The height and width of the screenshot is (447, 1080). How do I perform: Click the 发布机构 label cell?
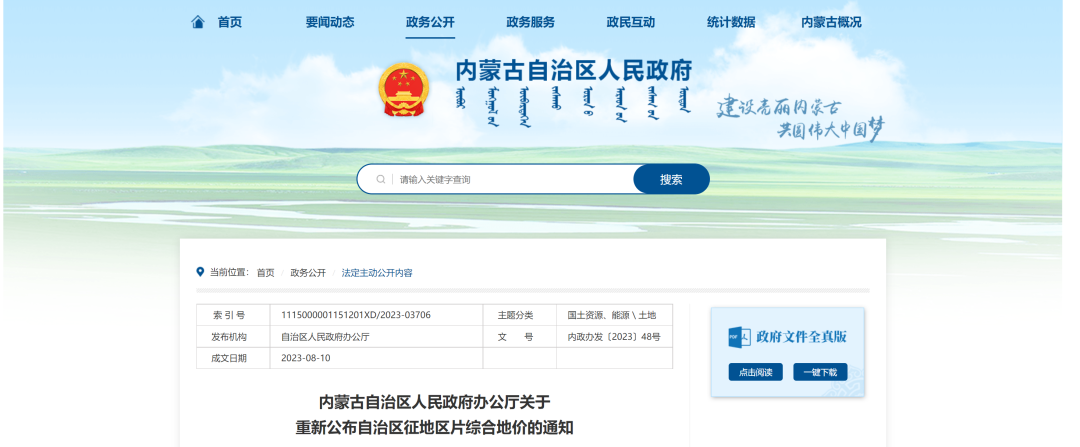[233, 337]
